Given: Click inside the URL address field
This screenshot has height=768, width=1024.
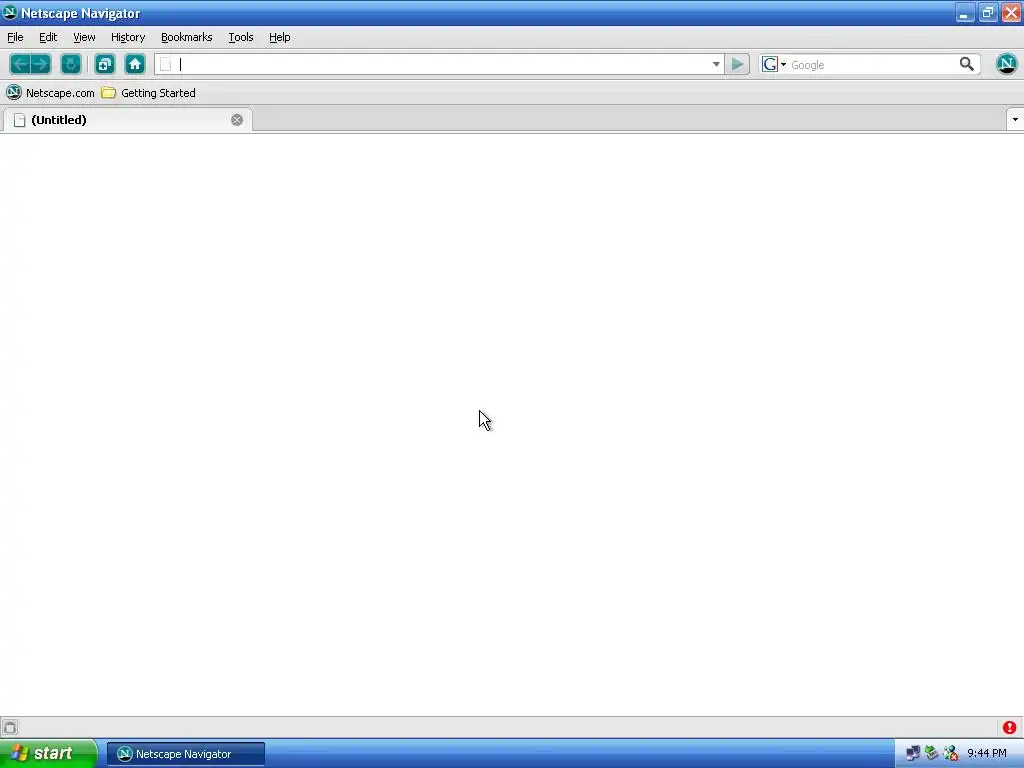Looking at the screenshot, I should [x=442, y=64].
